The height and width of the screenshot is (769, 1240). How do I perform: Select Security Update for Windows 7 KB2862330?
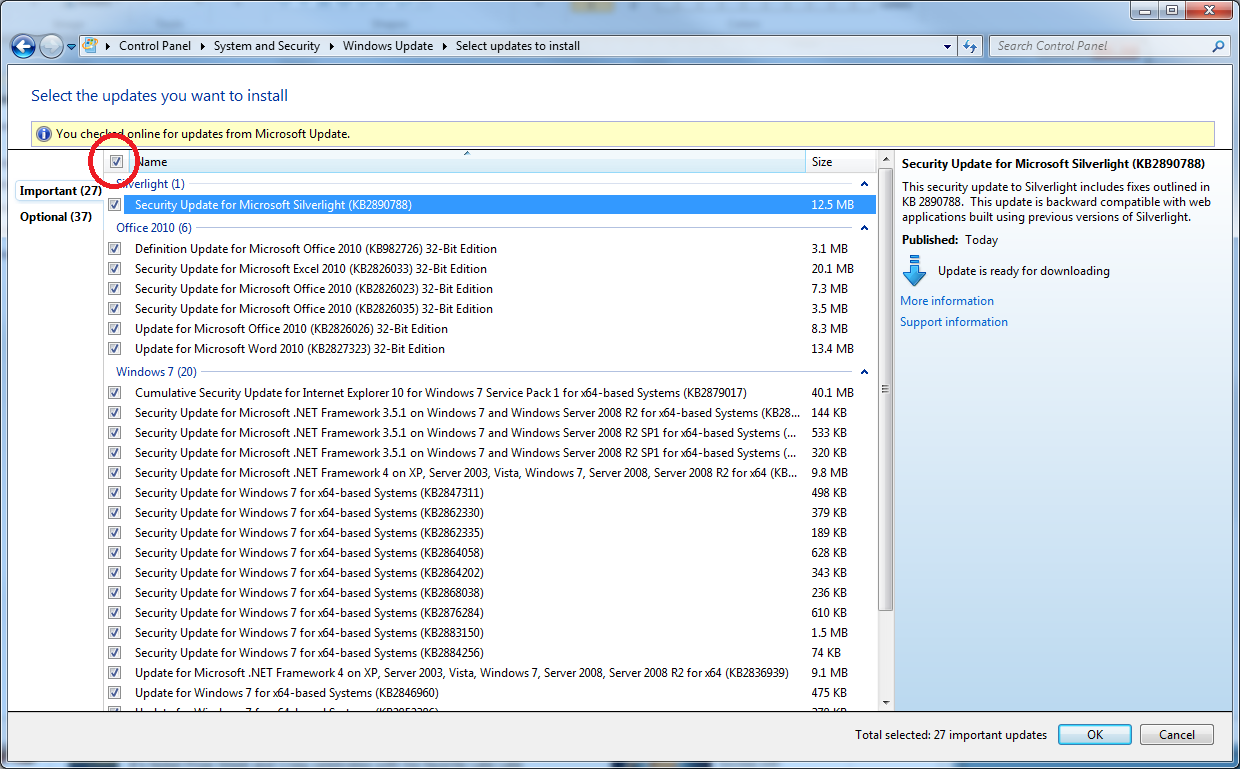coord(491,513)
